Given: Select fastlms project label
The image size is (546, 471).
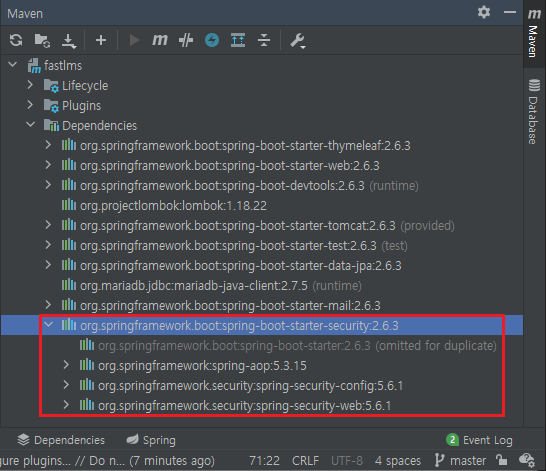Looking at the screenshot, I should click(63, 65).
